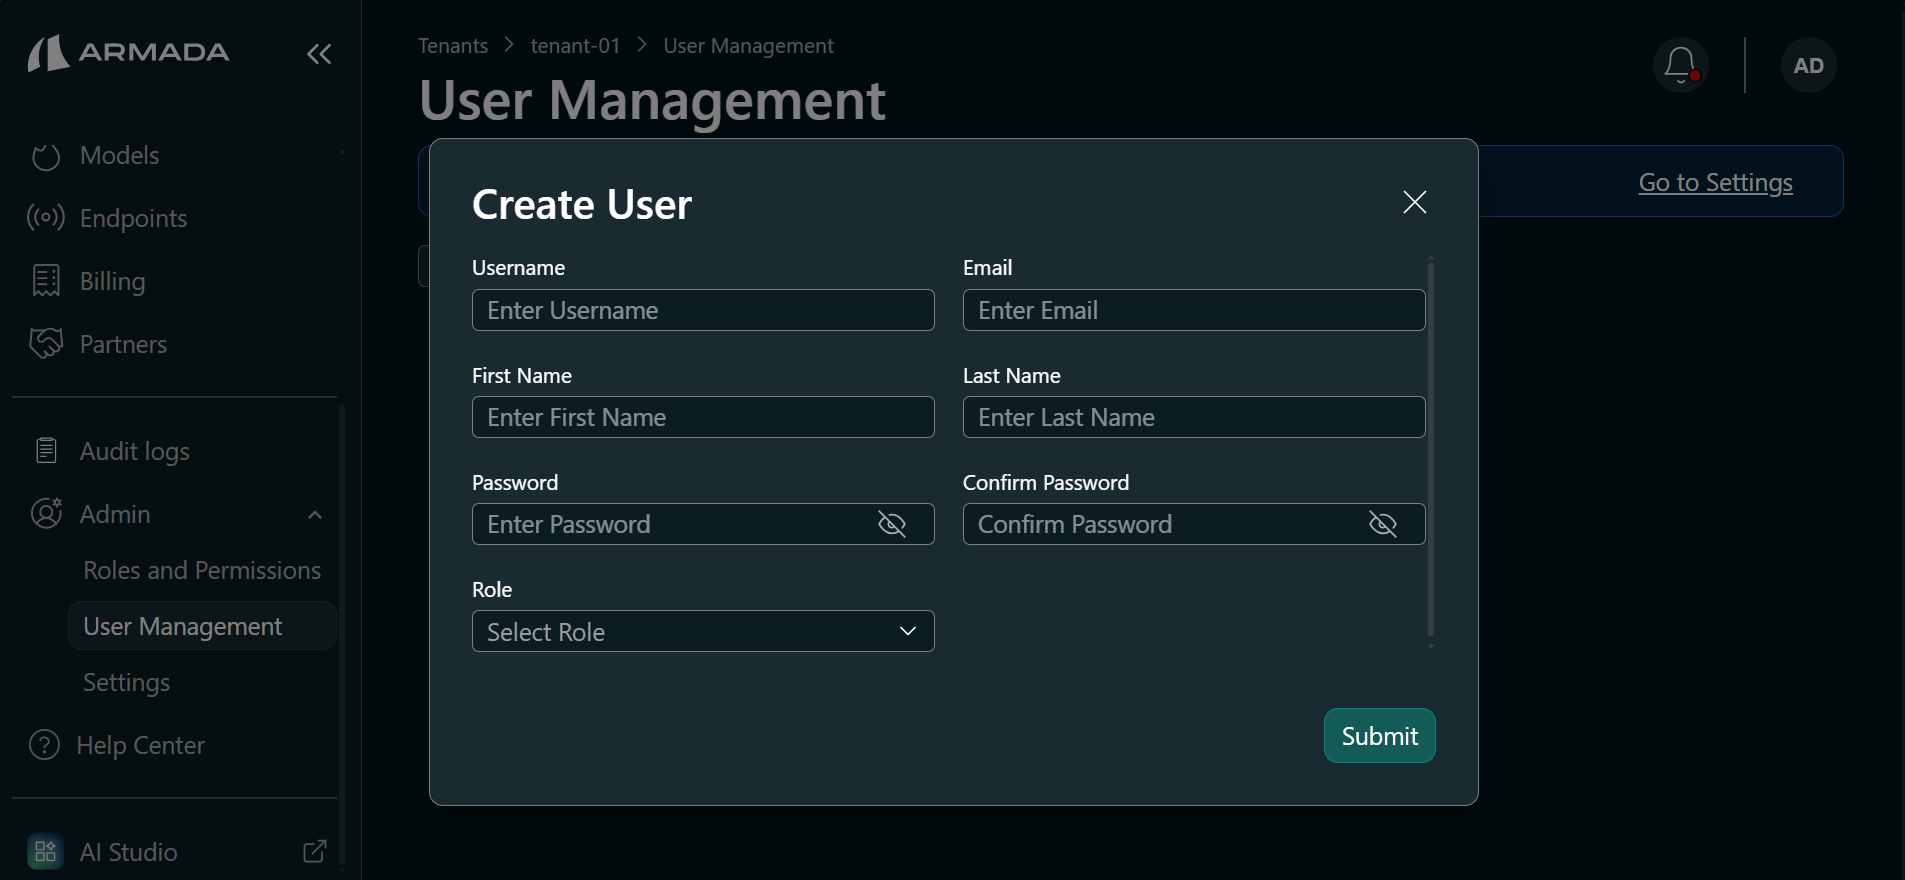Click the Billing receipt icon
The height and width of the screenshot is (880, 1905).
(x=46, y=281)
